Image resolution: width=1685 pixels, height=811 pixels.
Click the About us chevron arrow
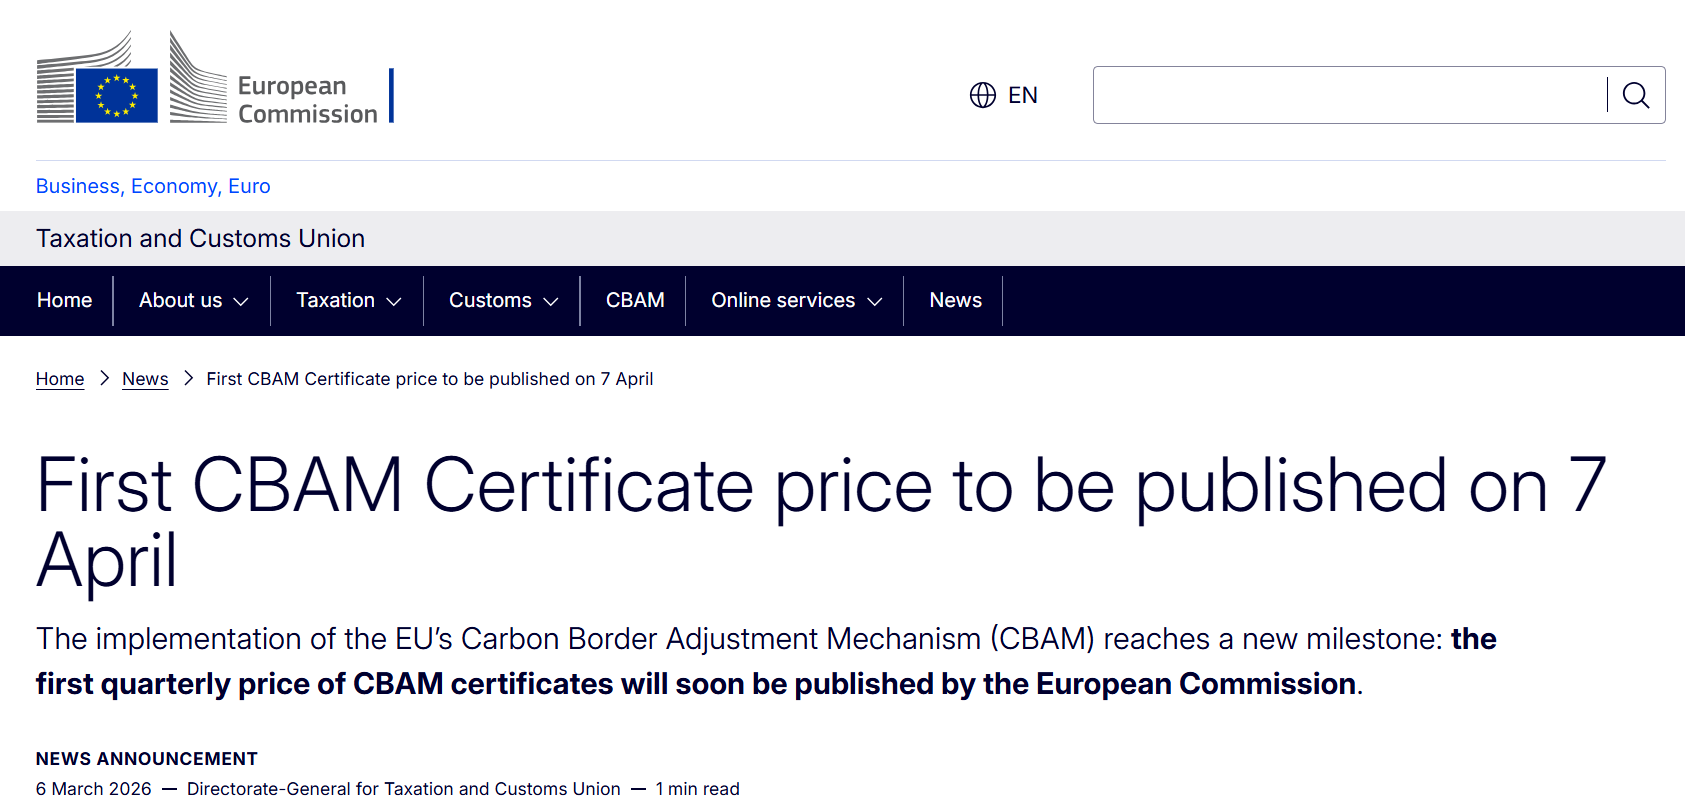pos(241,301)
